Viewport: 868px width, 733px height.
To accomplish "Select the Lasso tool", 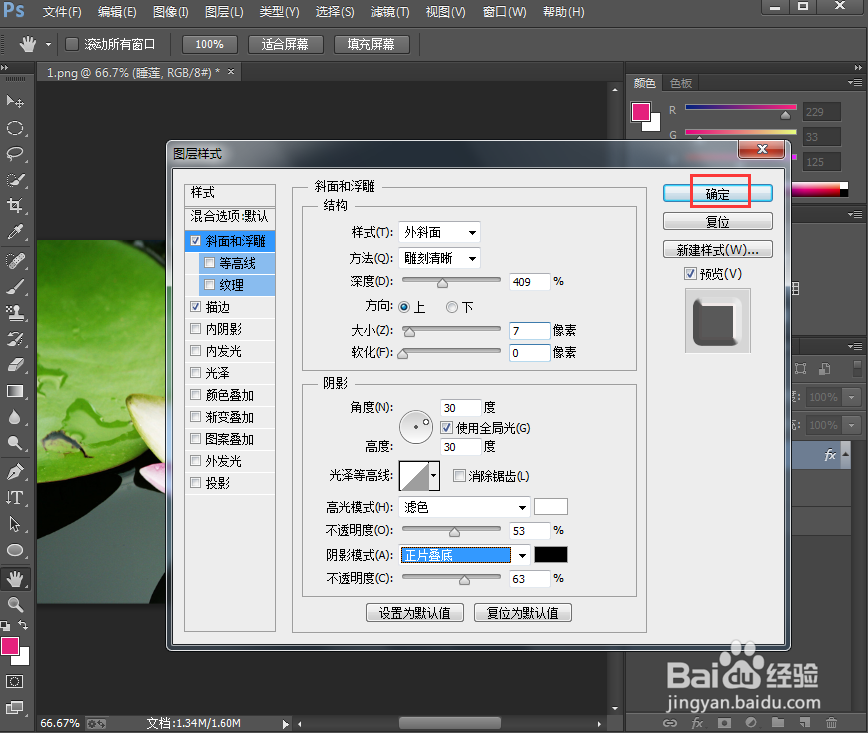I will pos(15,154).
